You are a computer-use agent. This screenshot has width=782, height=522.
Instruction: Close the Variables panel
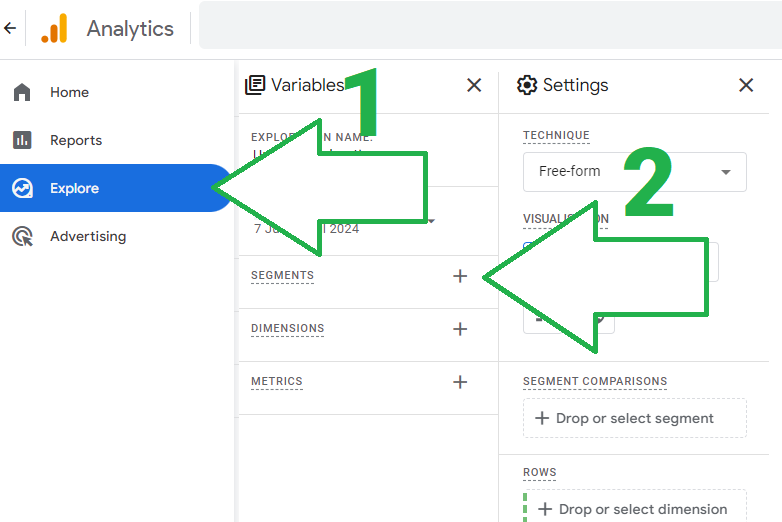click(x=474, y=85)
